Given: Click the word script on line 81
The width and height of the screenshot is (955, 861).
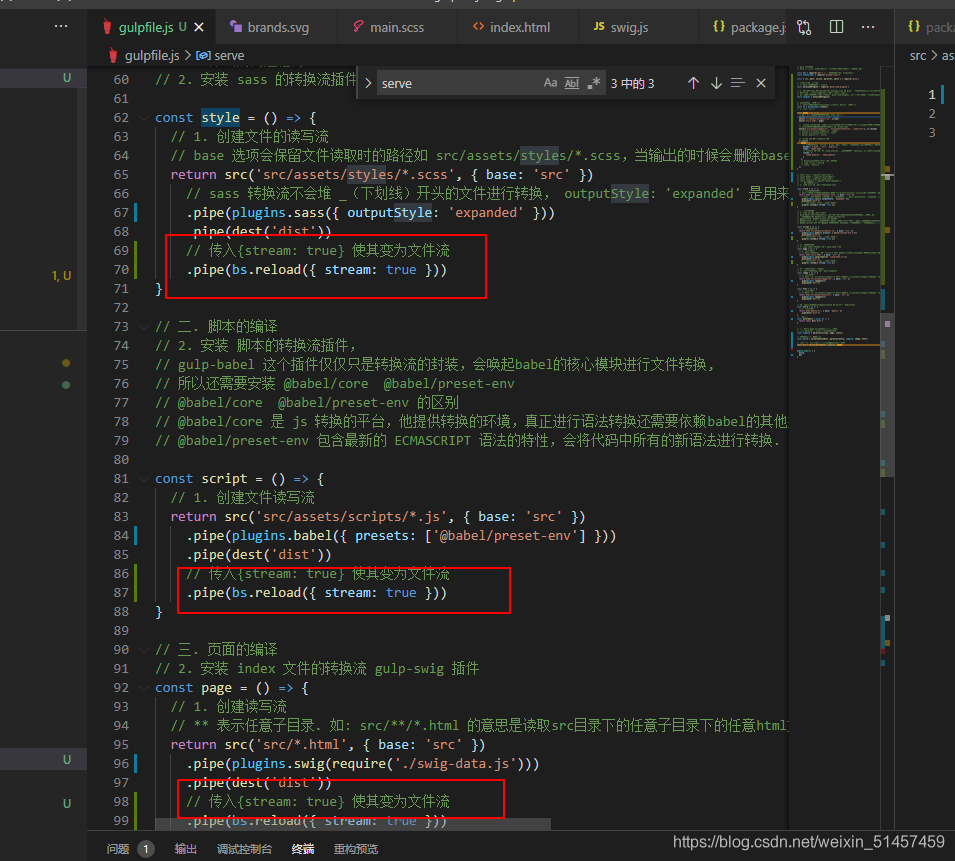Looking at the screenshot, I should click(224, 479).
